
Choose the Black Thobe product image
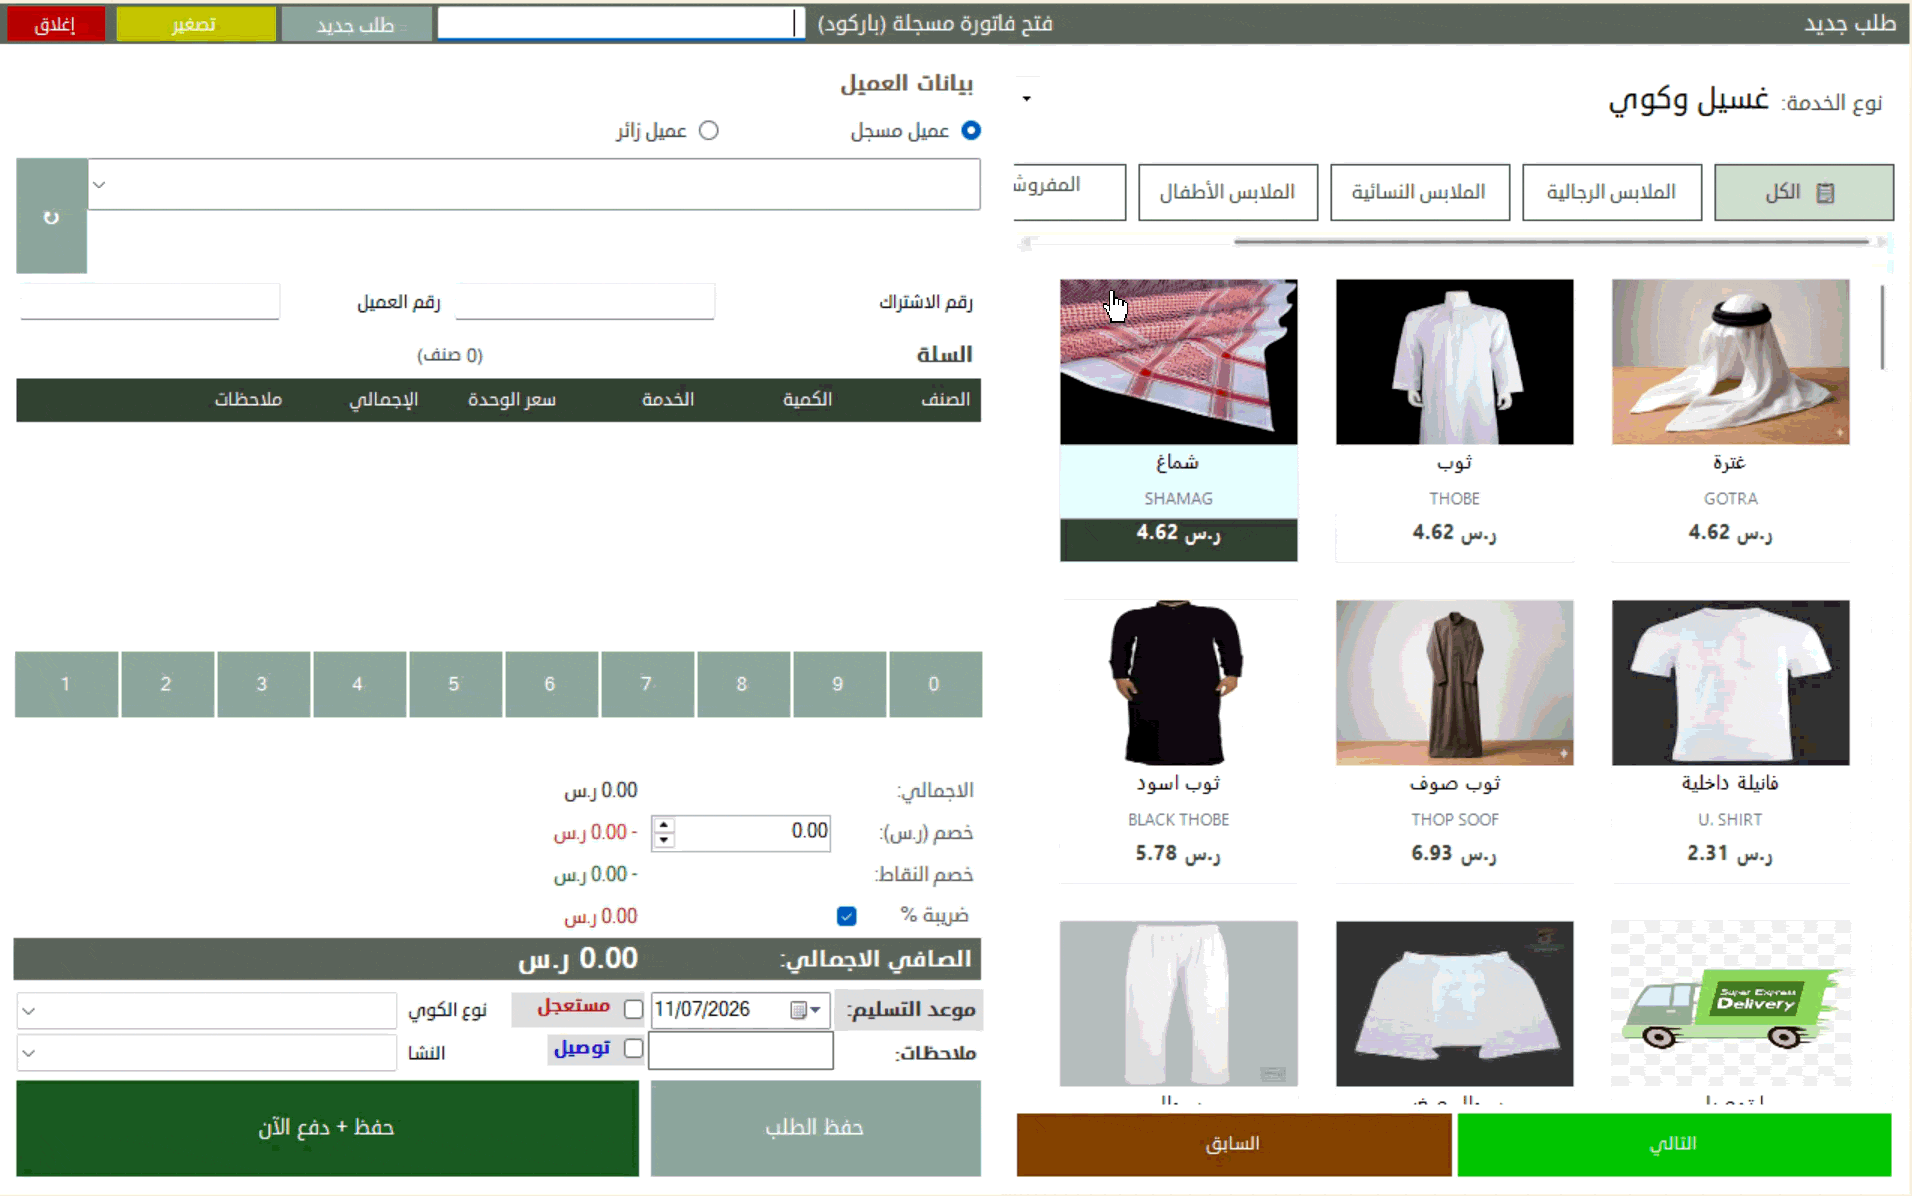point(1178,683)
